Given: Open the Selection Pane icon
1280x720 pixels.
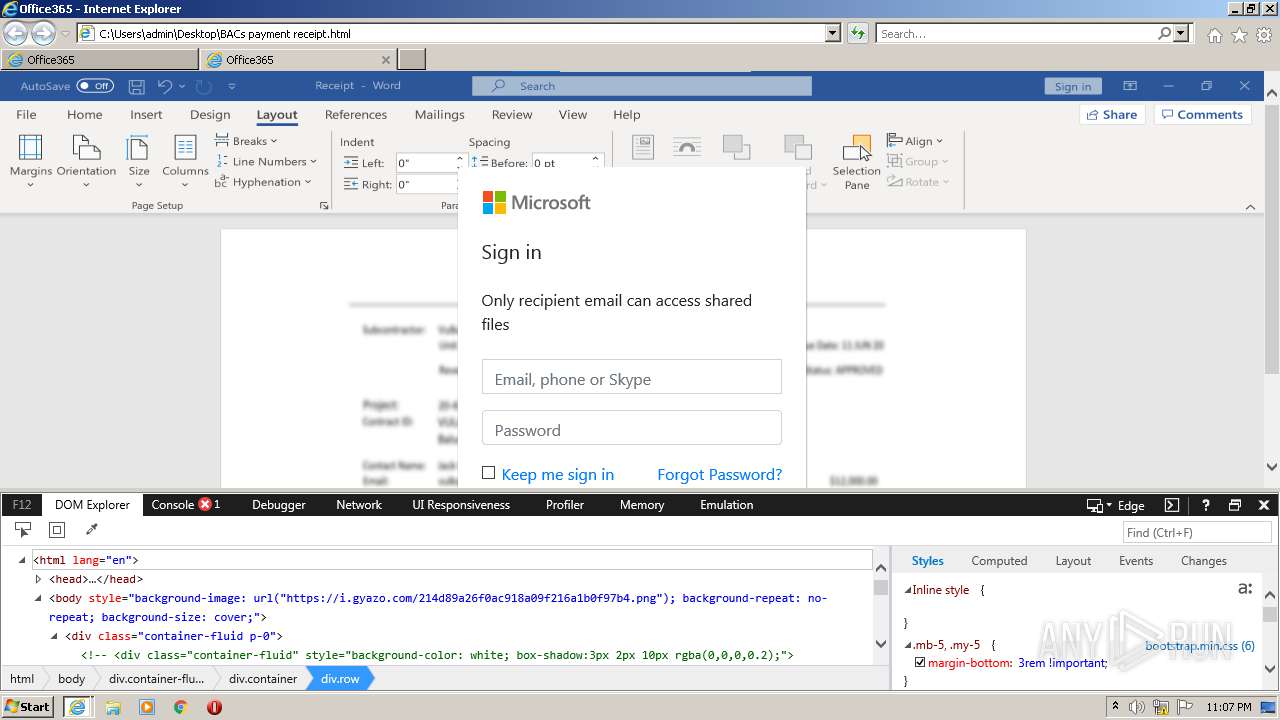Looking at the screenshot, I should coord(857,148).
